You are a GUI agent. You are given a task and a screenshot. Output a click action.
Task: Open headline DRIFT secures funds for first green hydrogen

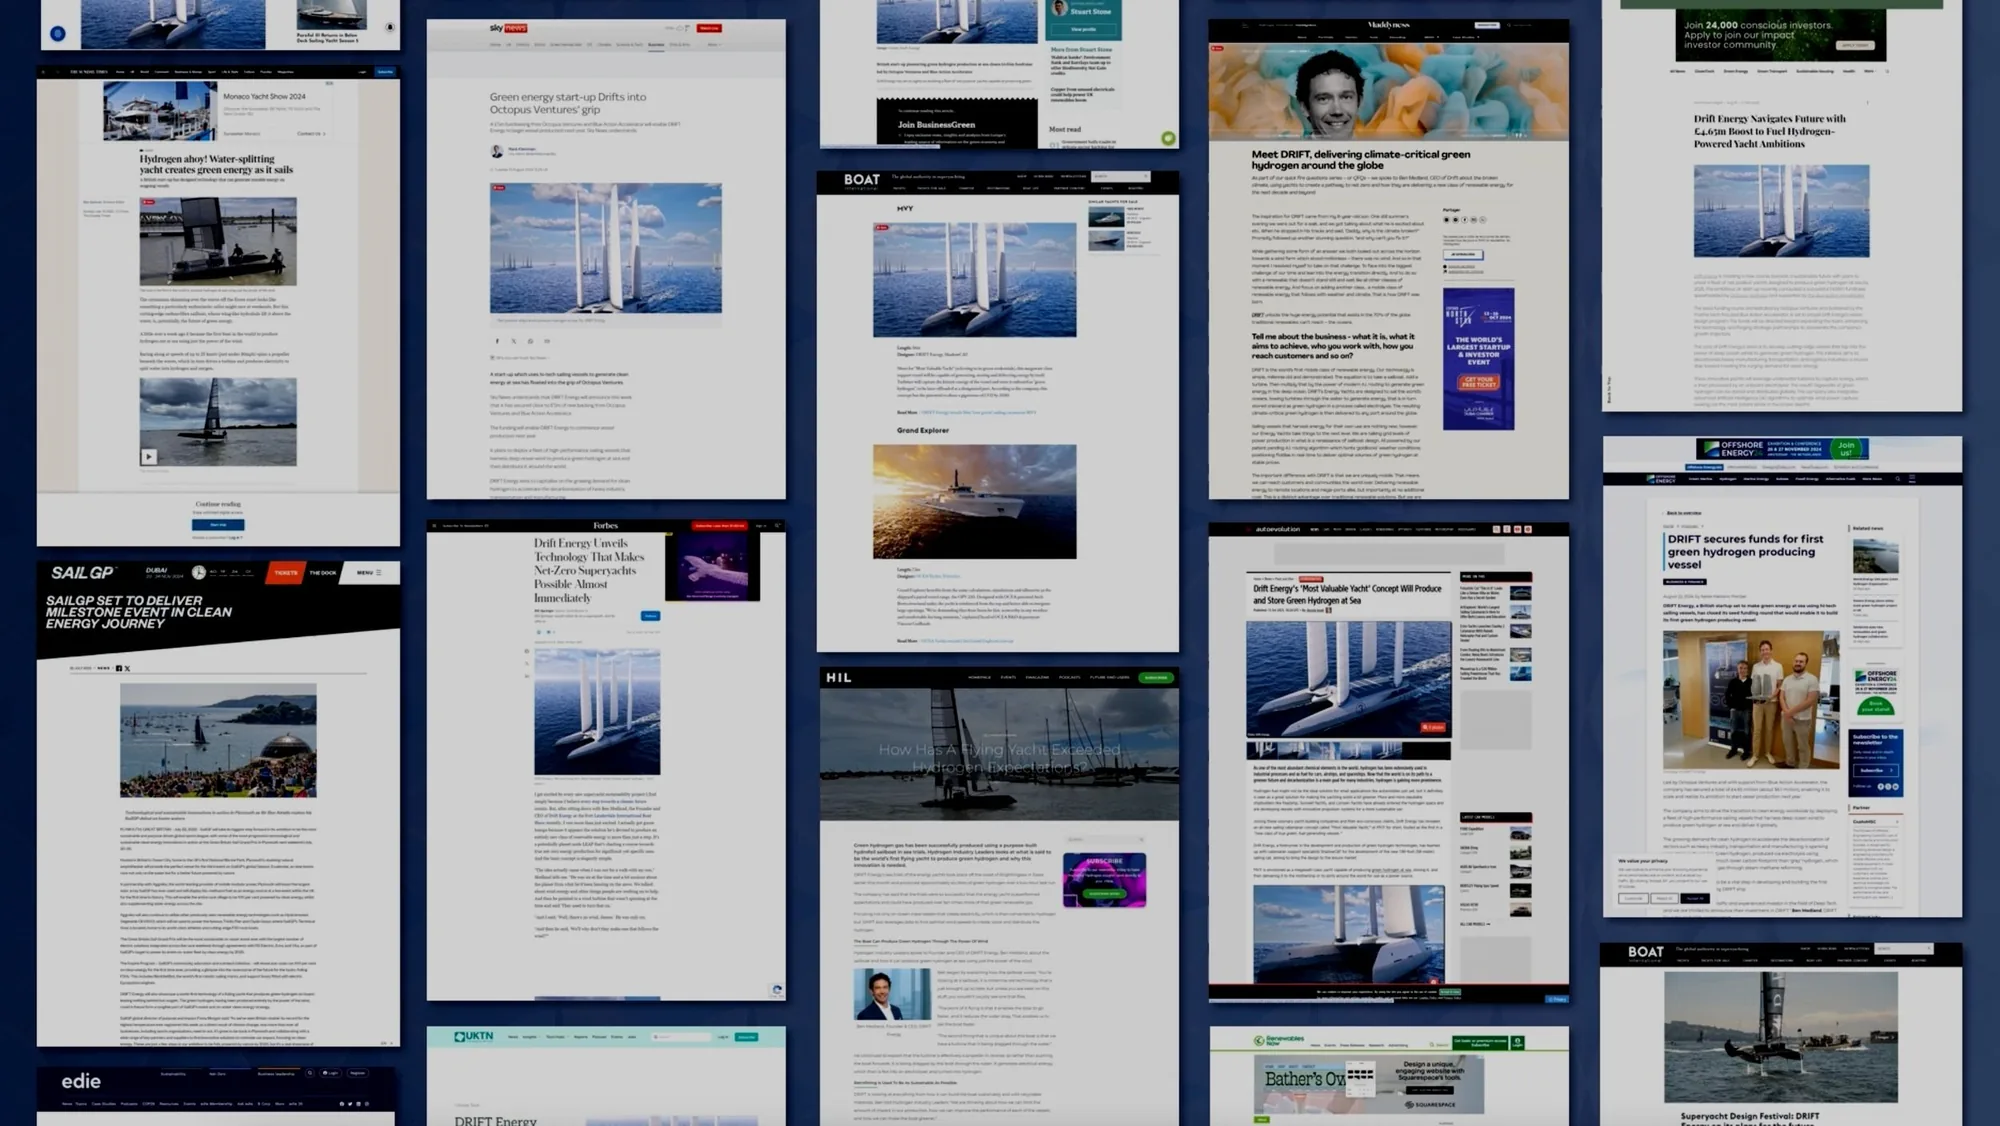[1745, 551]
